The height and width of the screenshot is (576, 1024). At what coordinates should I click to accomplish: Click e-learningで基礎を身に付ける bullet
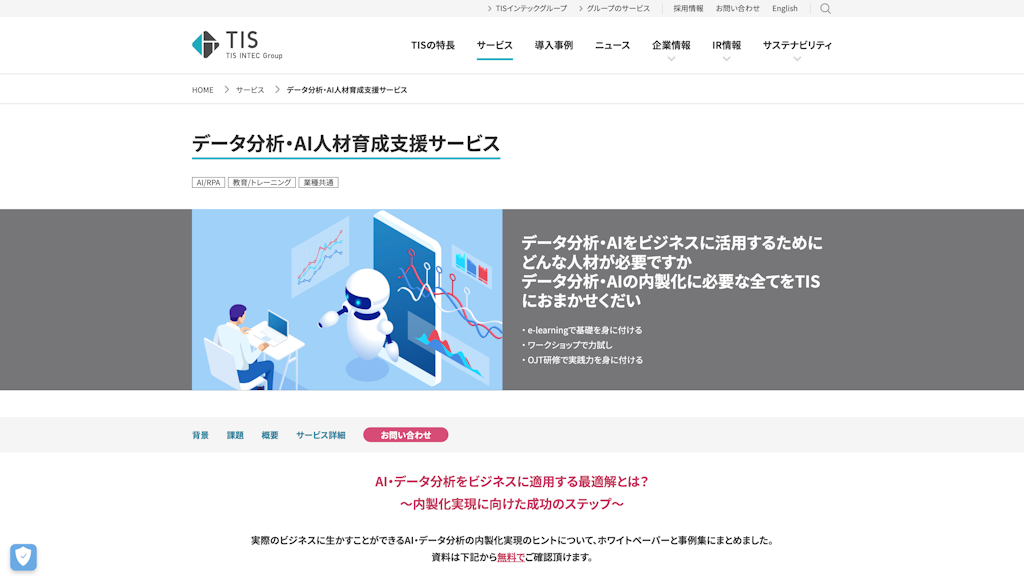pos(582,330)
